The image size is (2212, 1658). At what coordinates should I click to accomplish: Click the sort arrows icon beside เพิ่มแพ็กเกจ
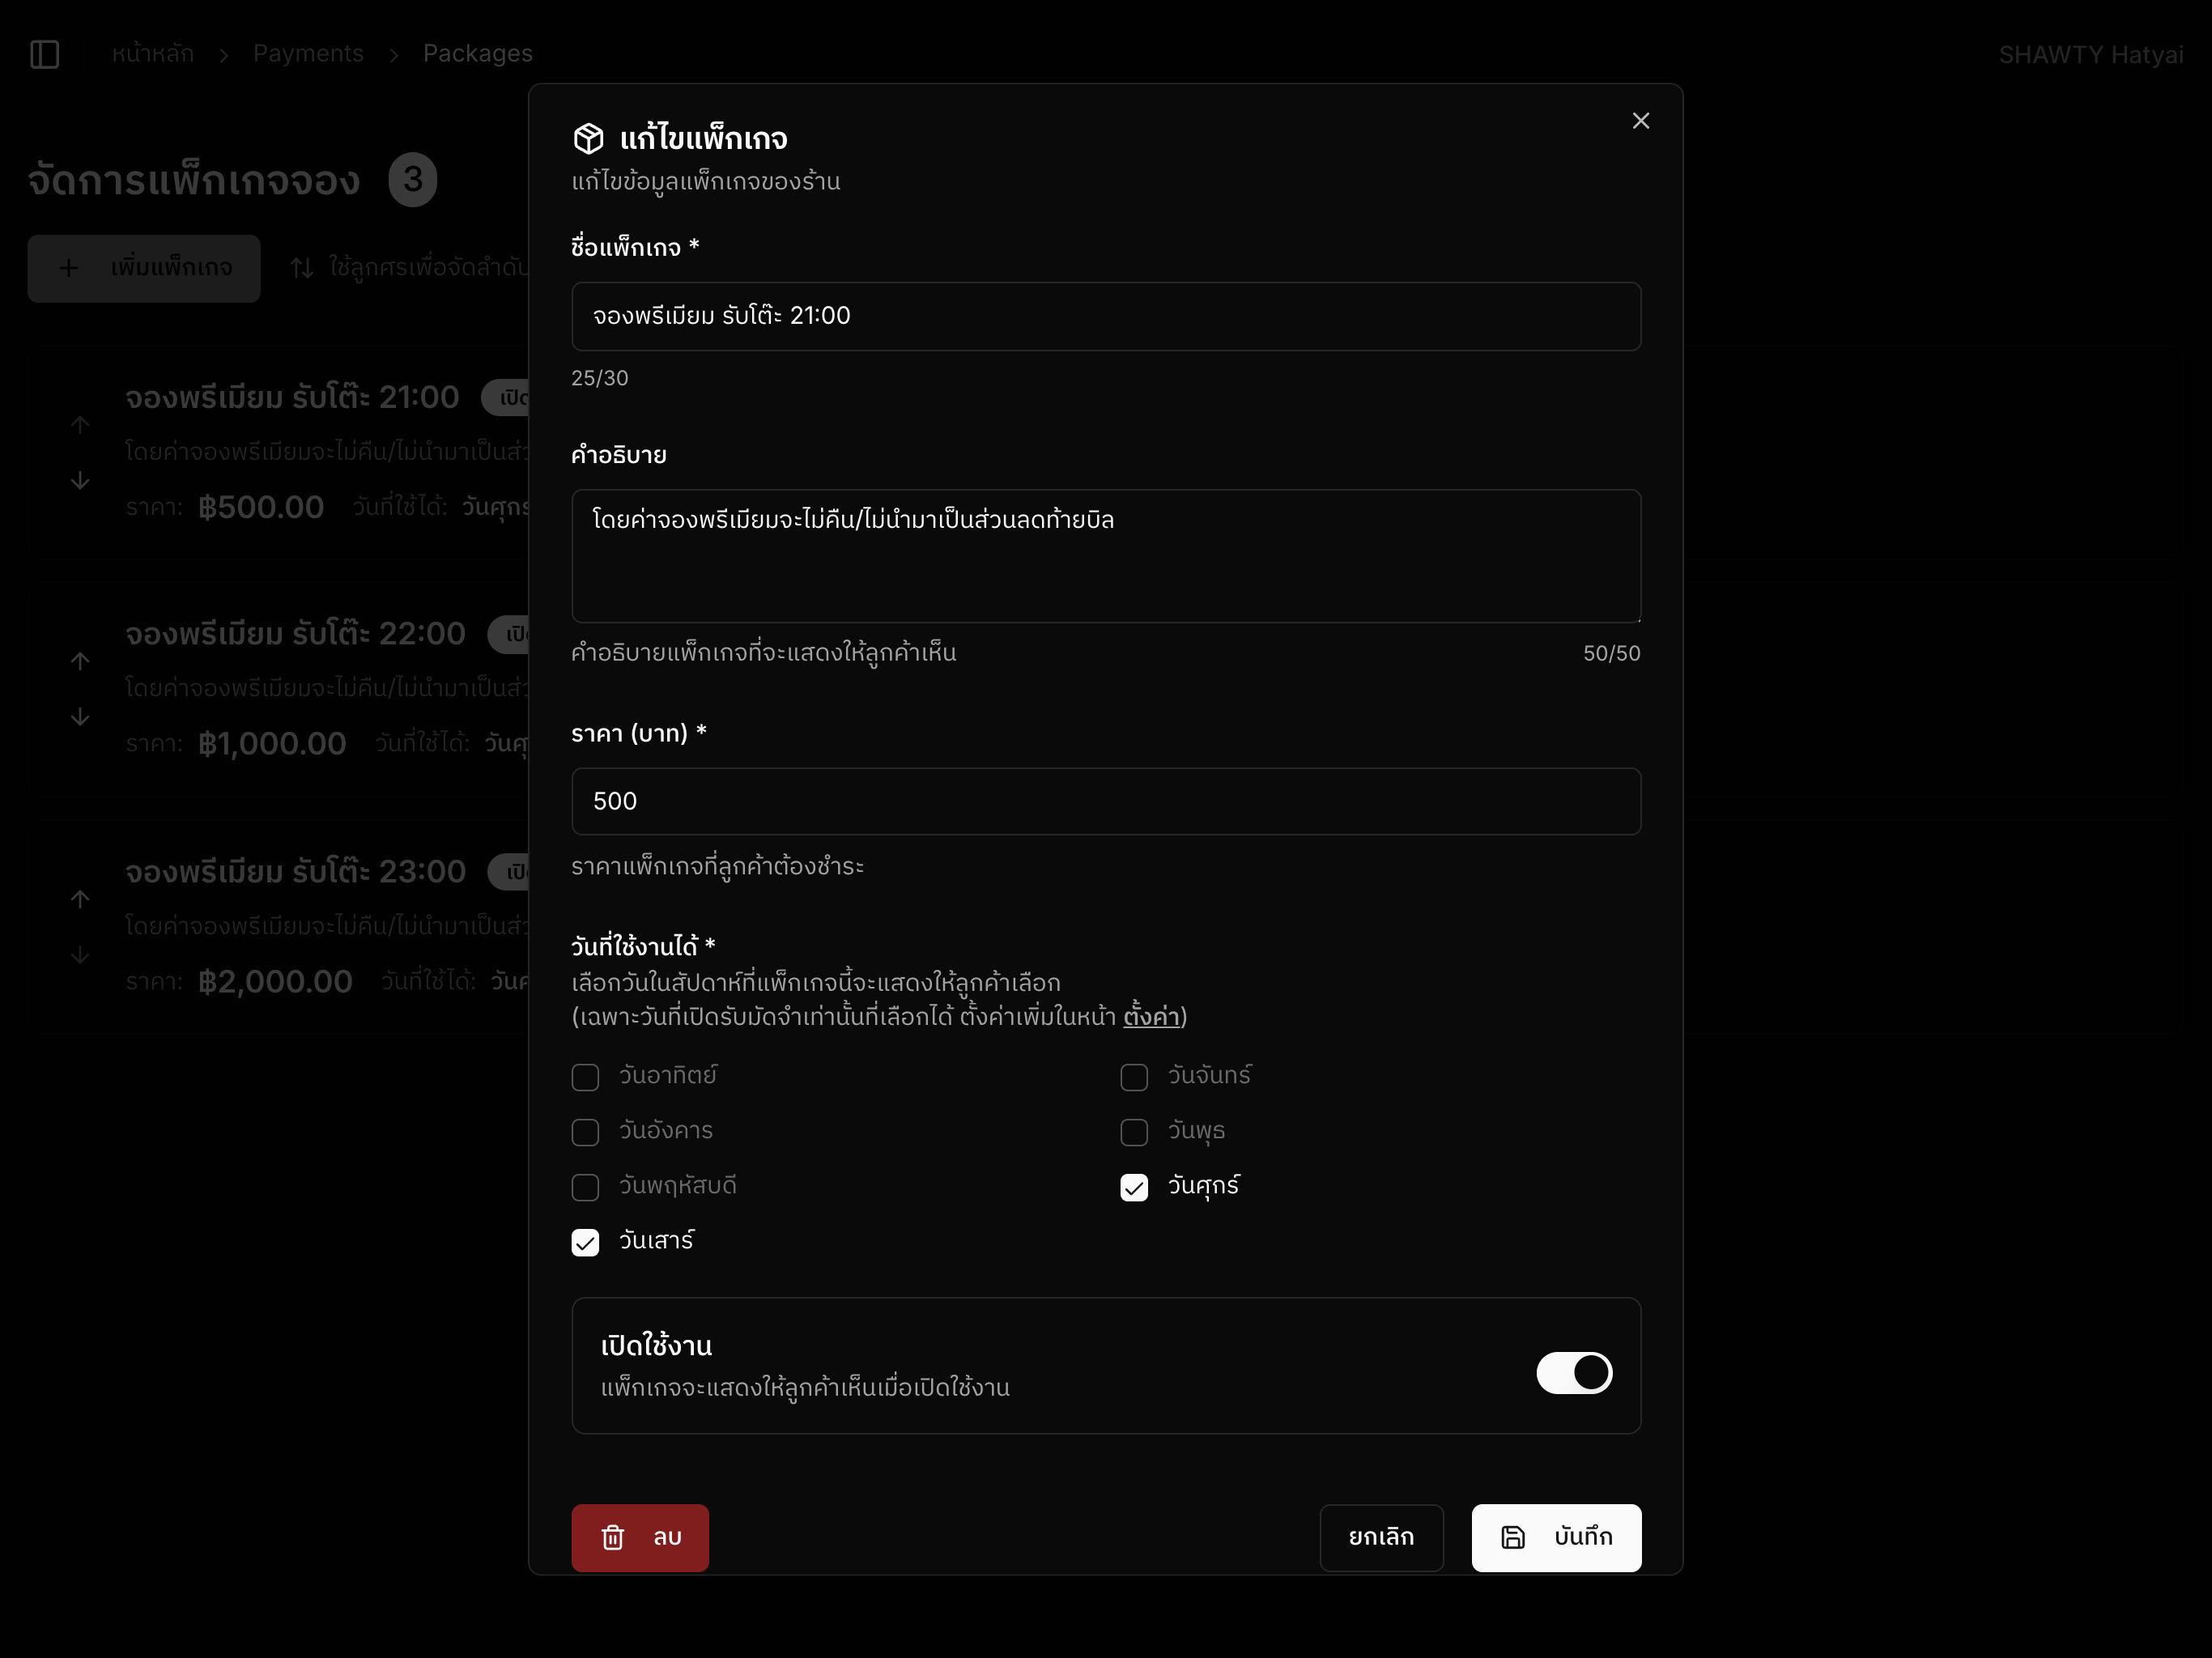pyautogui.click(x=302, y=268)
